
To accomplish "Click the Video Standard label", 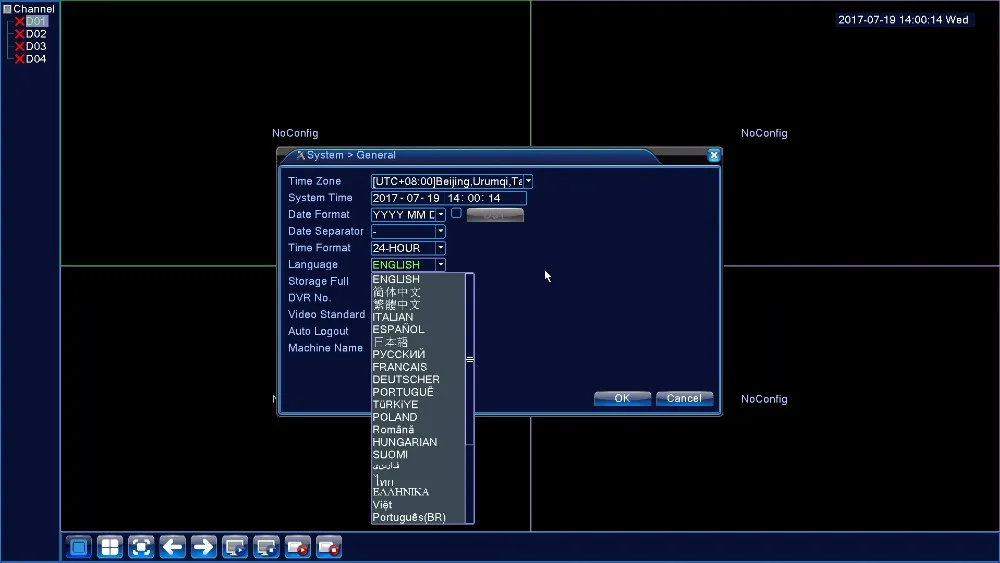I will [x=327, y=314].
